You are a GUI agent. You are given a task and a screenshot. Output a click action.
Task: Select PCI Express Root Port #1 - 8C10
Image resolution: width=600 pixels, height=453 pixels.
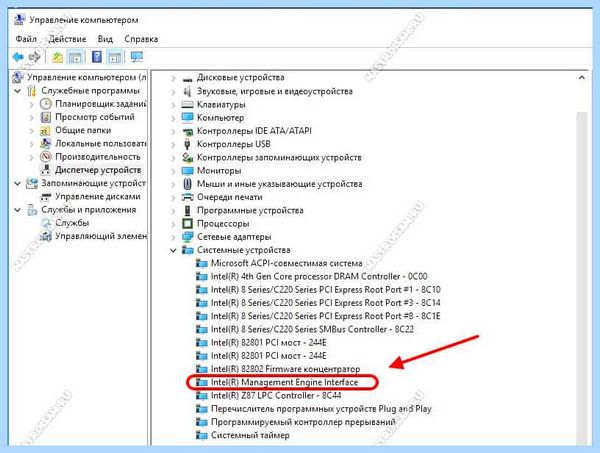point(326,290)
